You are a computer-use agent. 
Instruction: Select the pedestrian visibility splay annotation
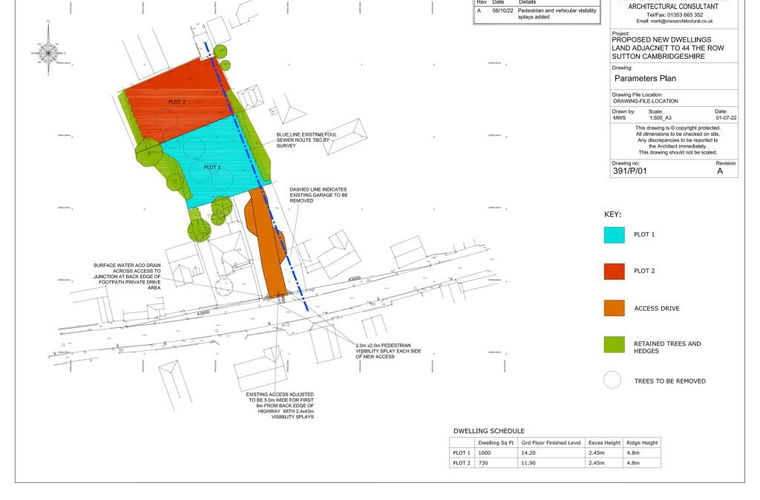tap(382, 350)
